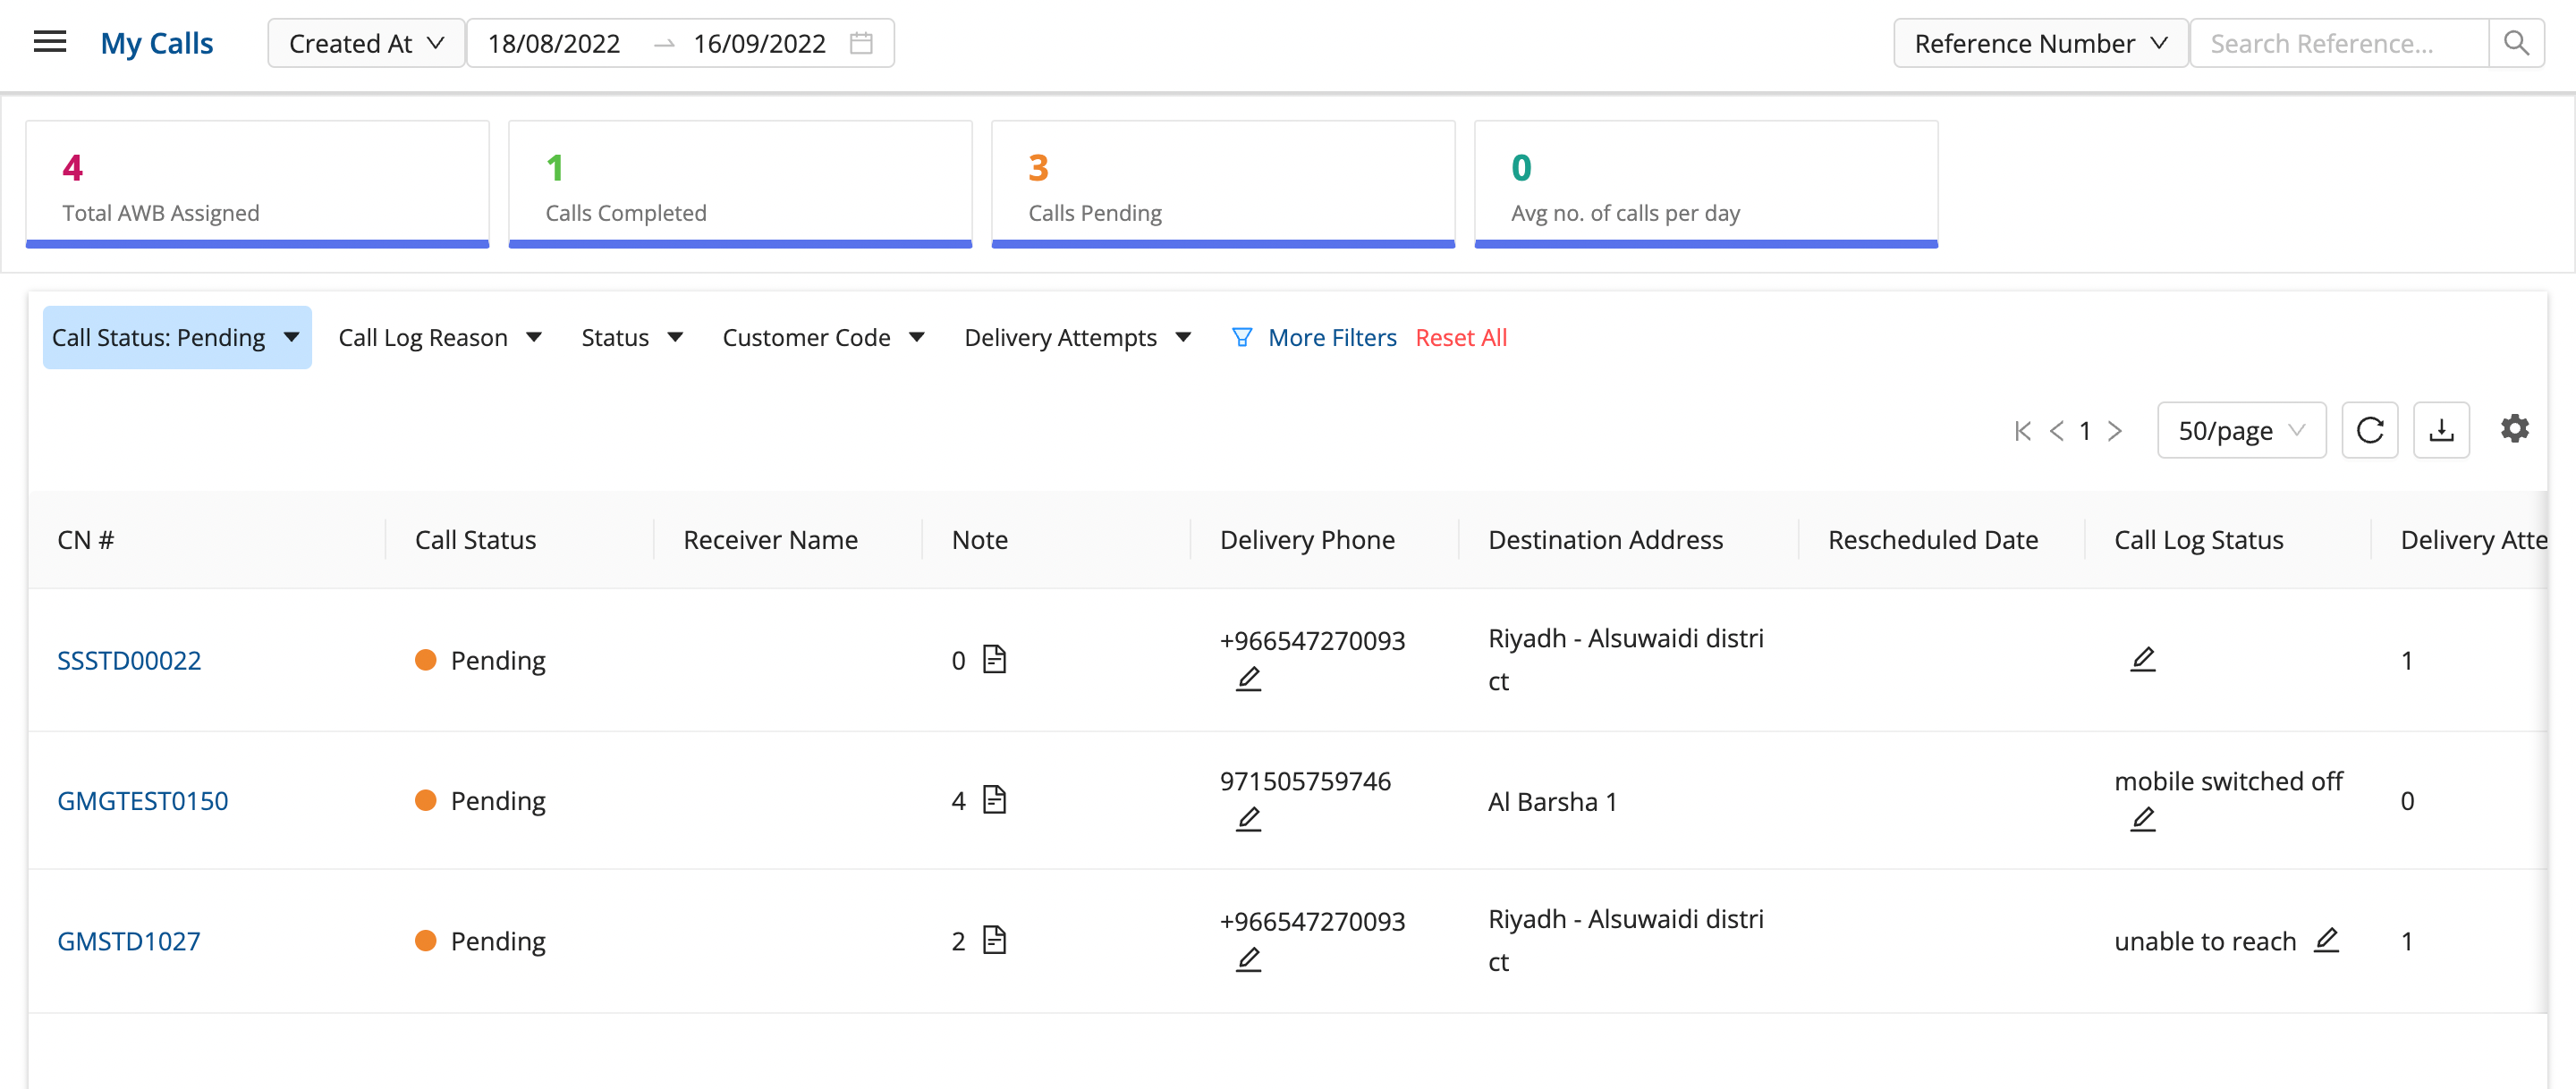The width and height of the screenshot is (2576, 1089).
Task: Expand the Call Status: Pending filter
Action: point(177,338)
